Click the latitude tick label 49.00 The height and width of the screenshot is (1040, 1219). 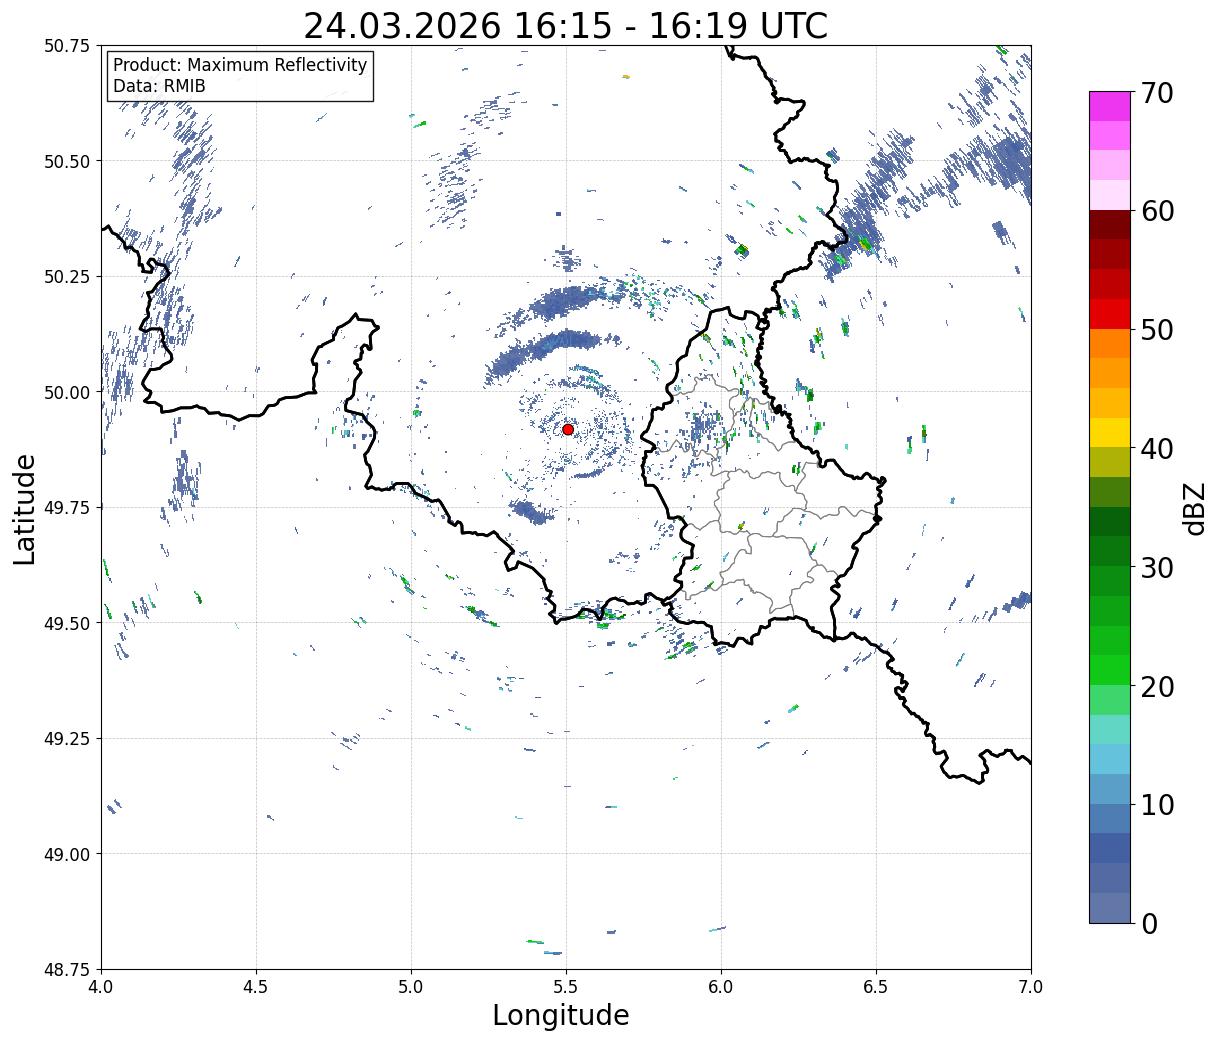pos(66,854)
